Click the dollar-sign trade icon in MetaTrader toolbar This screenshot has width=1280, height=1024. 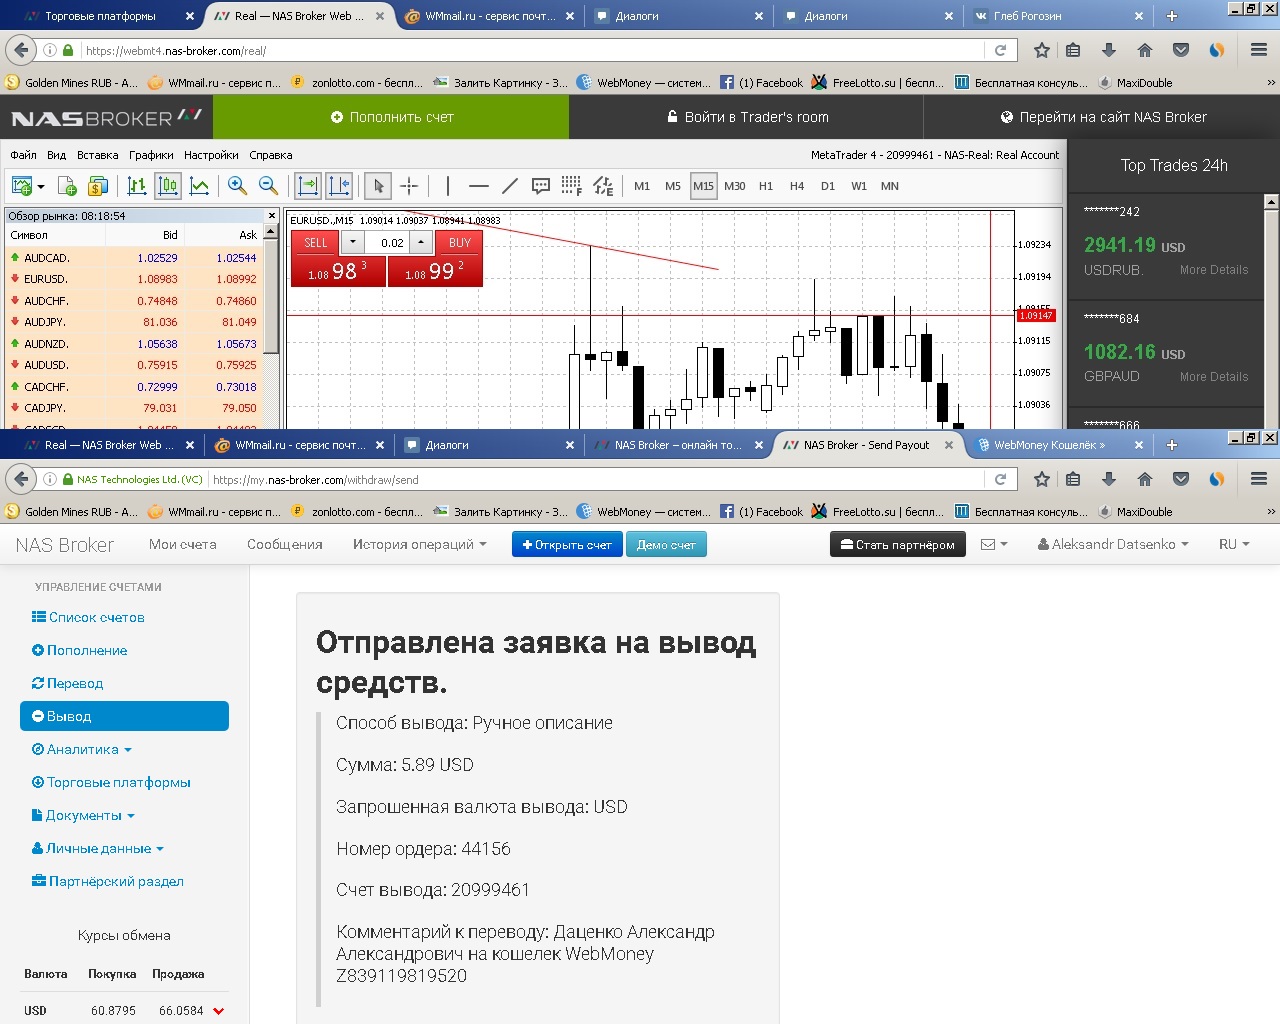98,186
